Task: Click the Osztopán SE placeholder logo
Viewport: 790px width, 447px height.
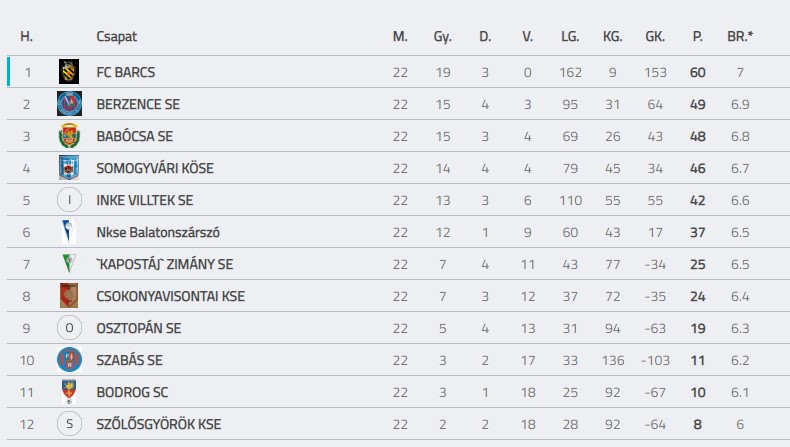Action: pyautogui.click(x=69, y=328)
